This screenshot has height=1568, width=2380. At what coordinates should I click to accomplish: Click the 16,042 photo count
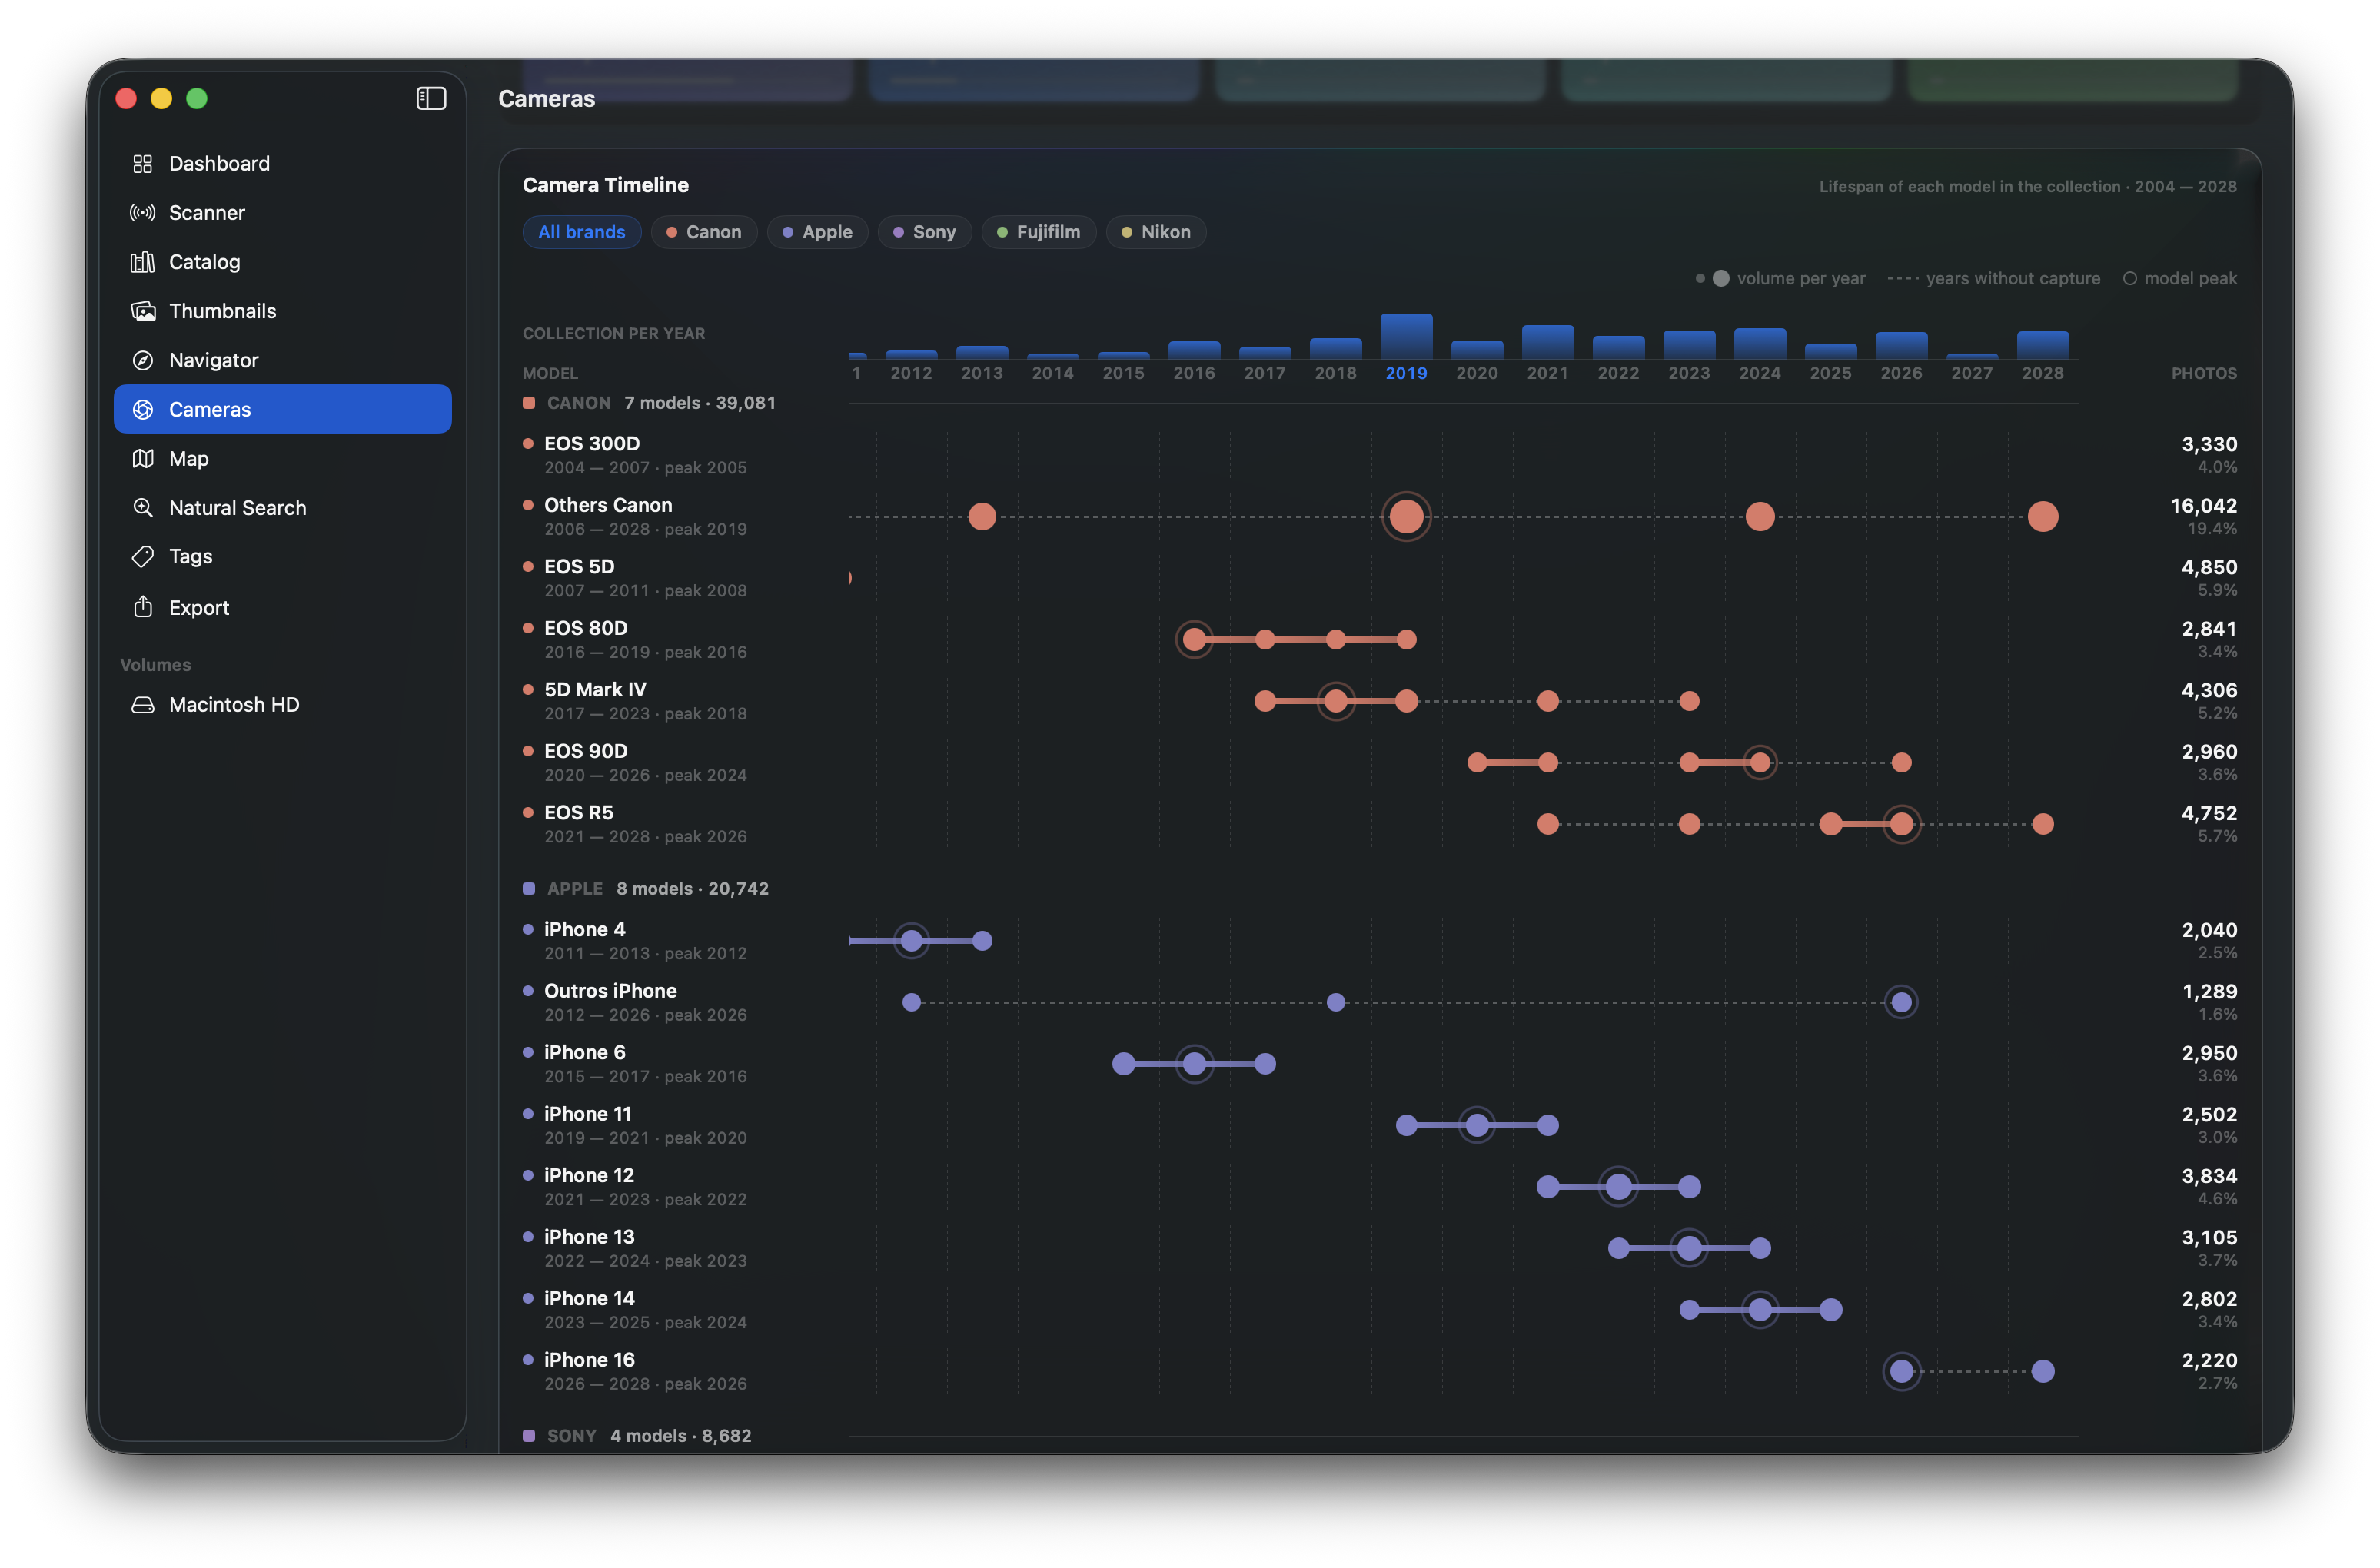[2203, 506]
